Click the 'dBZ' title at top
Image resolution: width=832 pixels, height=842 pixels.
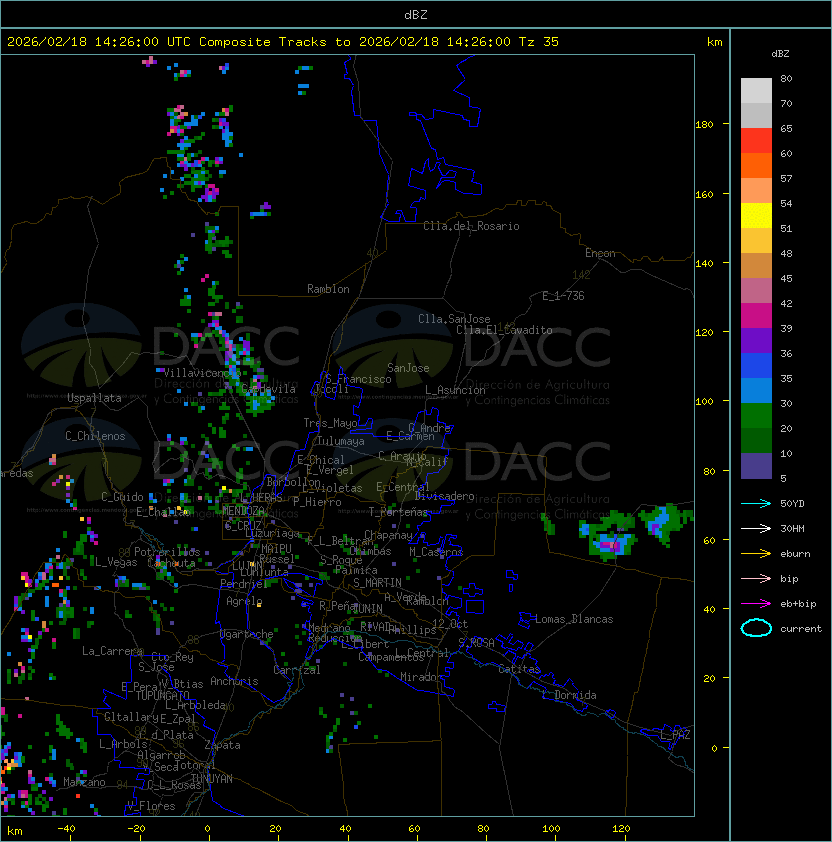pos(416,15)
